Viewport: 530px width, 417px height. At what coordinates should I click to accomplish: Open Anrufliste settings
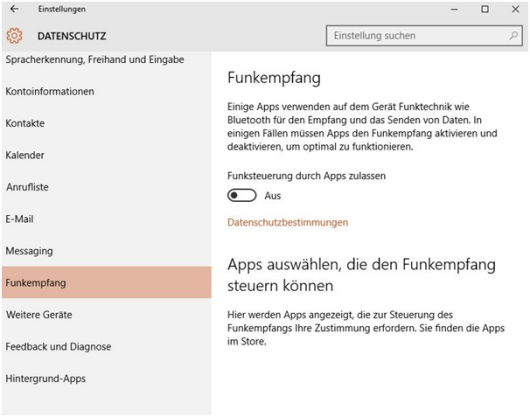(106, 187)
